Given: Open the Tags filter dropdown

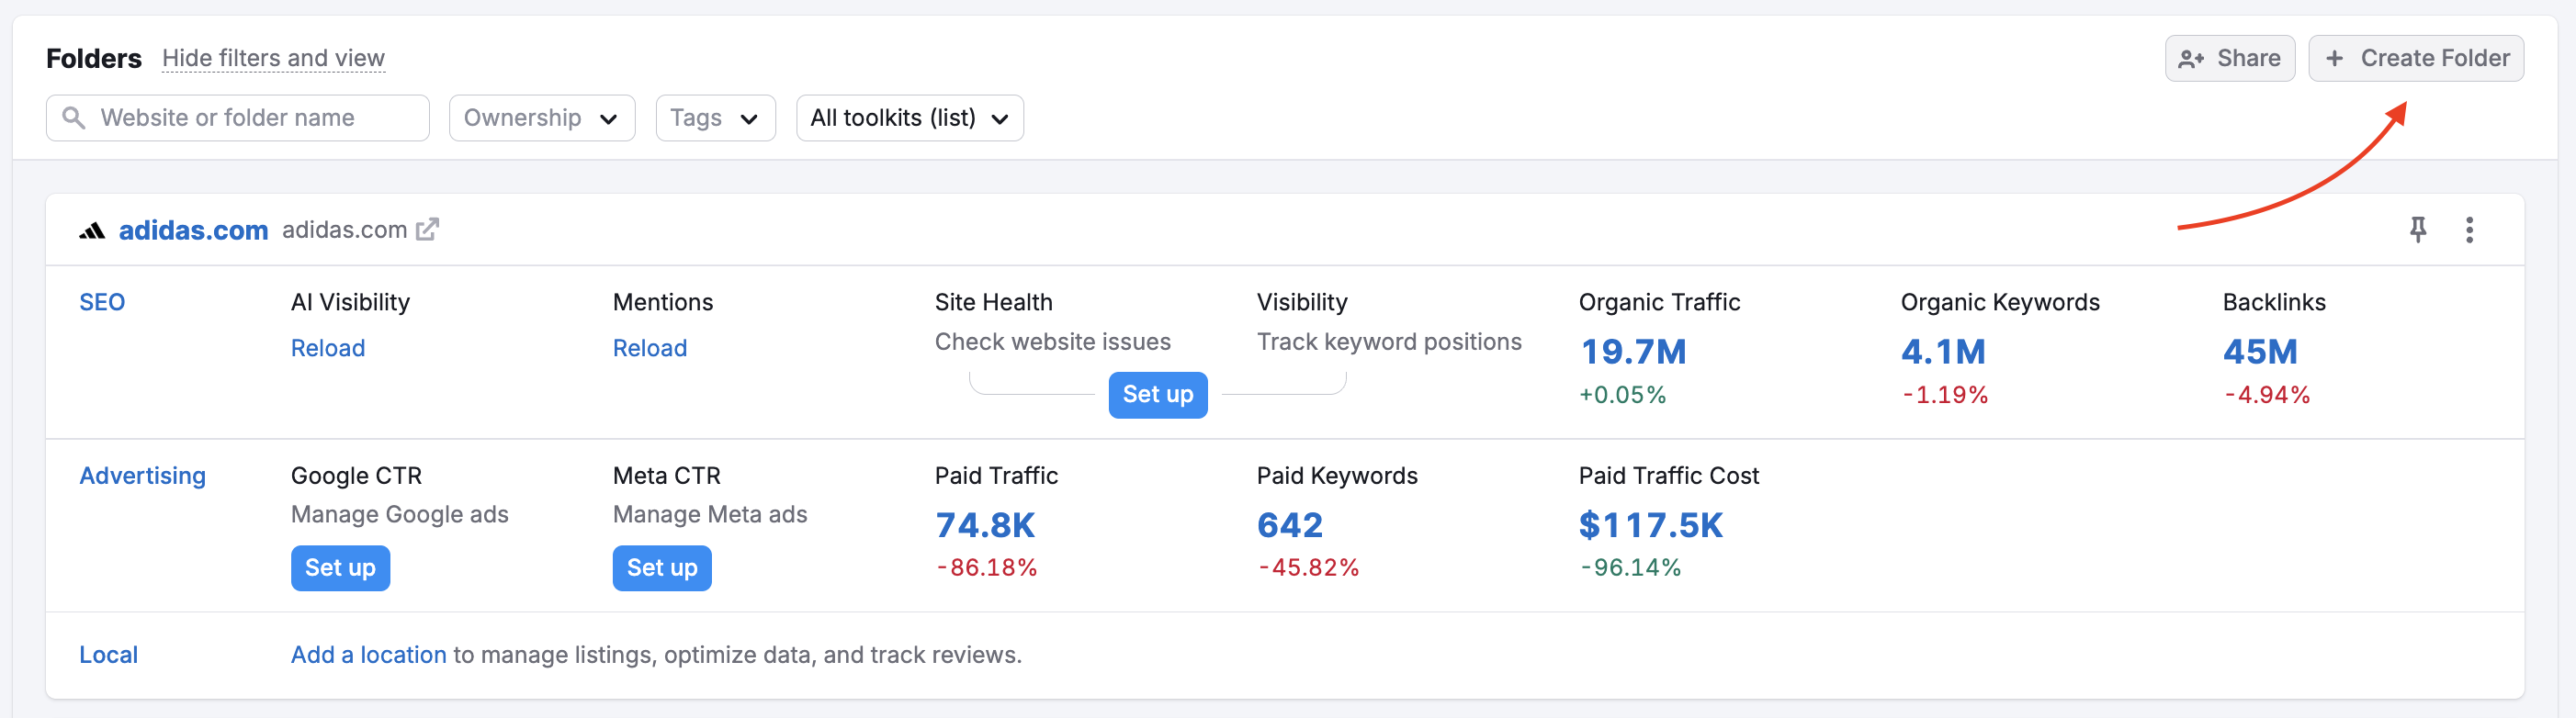Looking at the screenshot, I should [x=715, y=118].
